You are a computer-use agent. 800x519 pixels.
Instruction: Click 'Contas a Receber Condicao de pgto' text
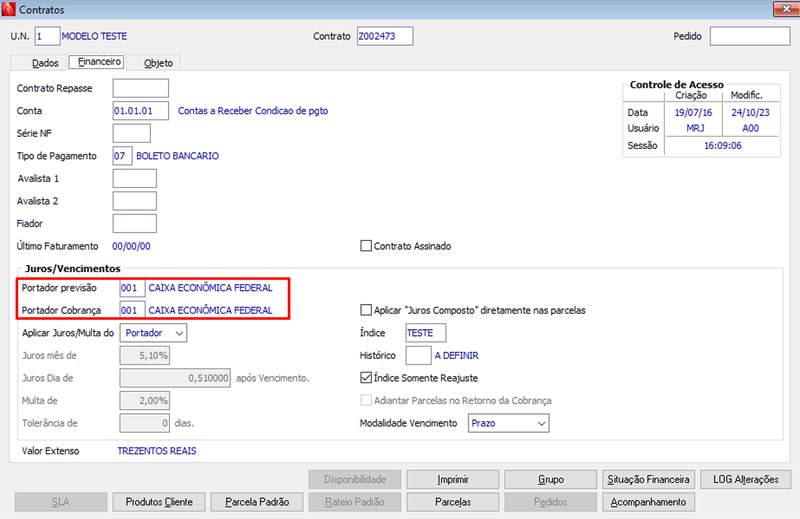click(253, 111)
